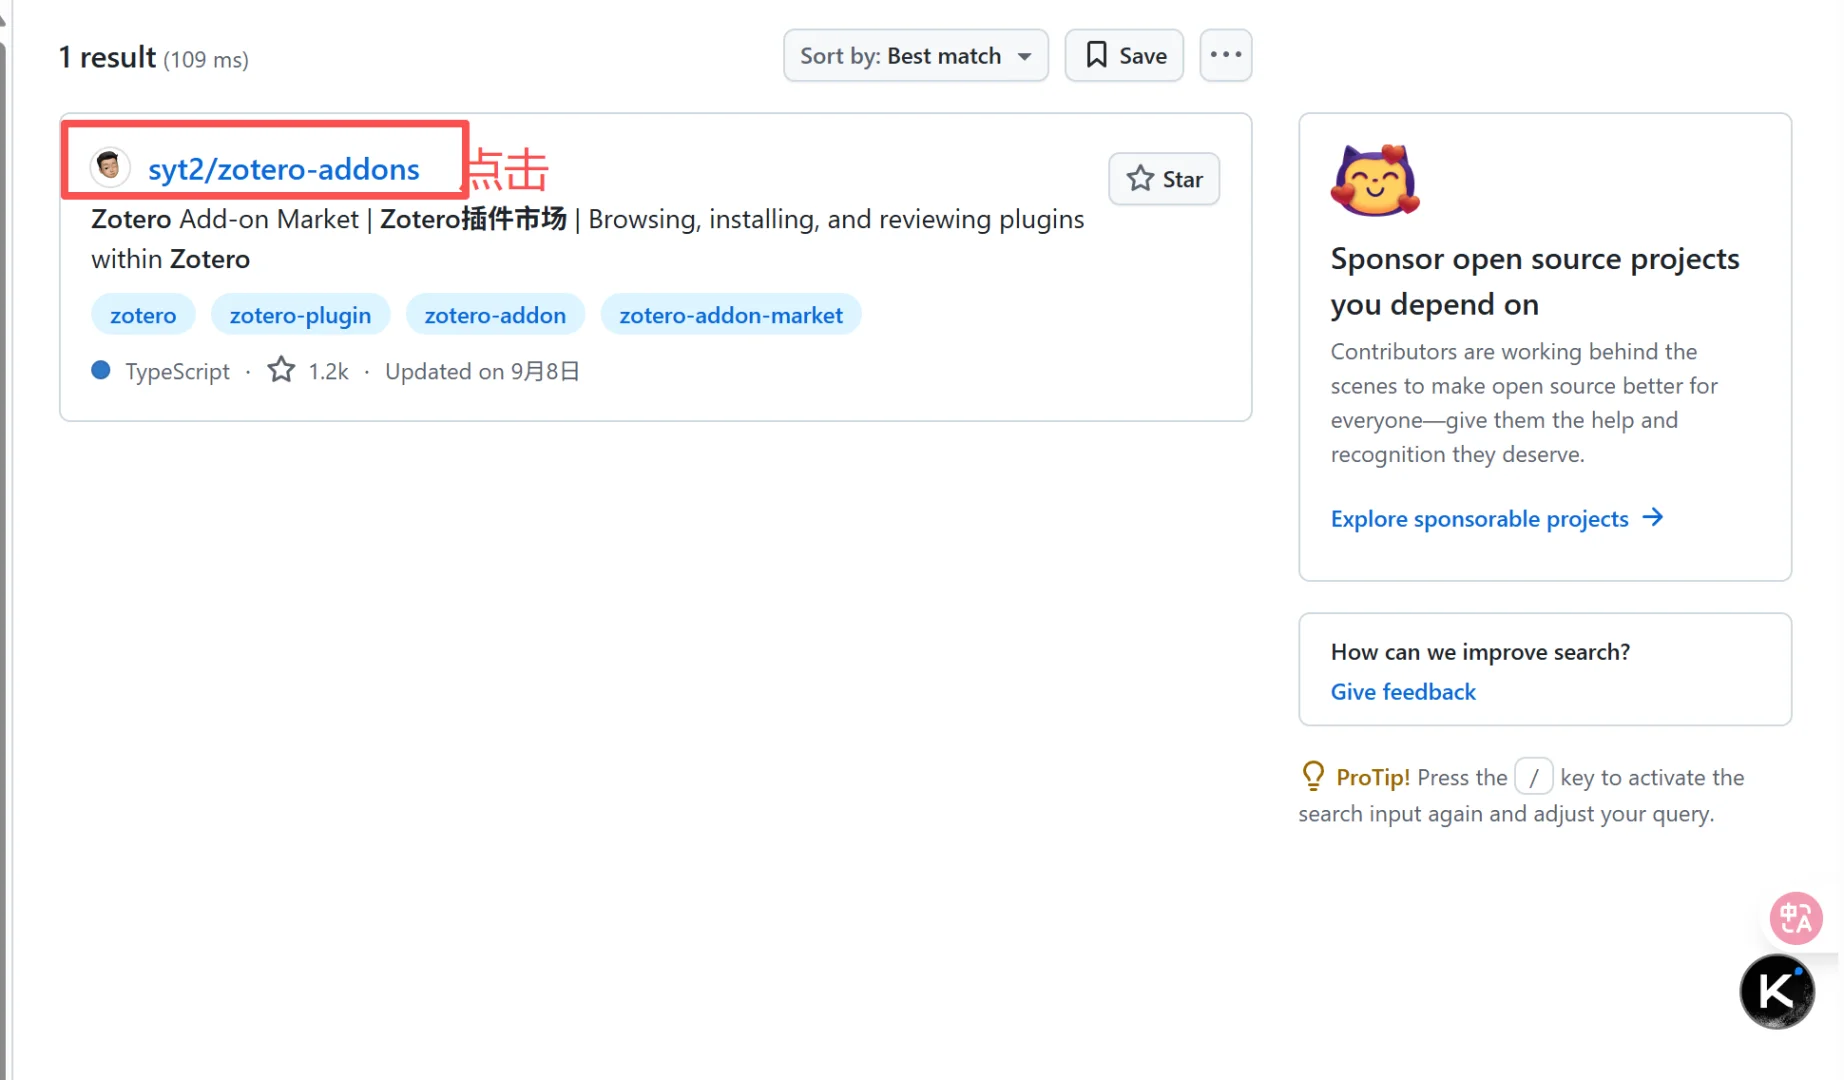Image resolution: width=1844 pixels, height=1080 pixels.
Task: Star the zotero-addons repository
Action: [x=1164, y=179]
